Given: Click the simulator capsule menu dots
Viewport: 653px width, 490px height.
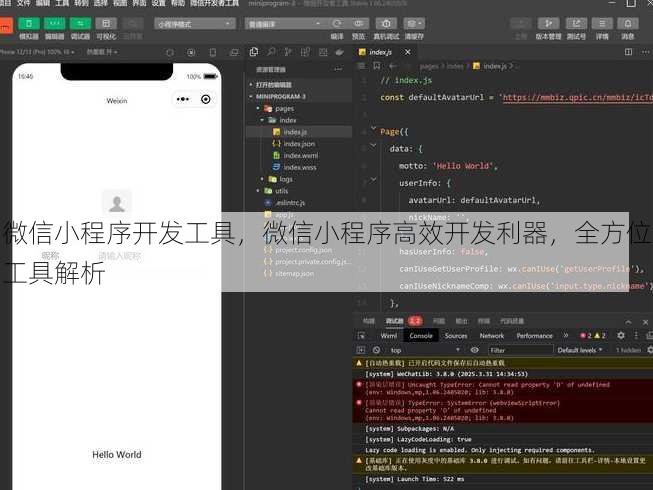Looking at the screenshot, I should [x=183, y=99].
